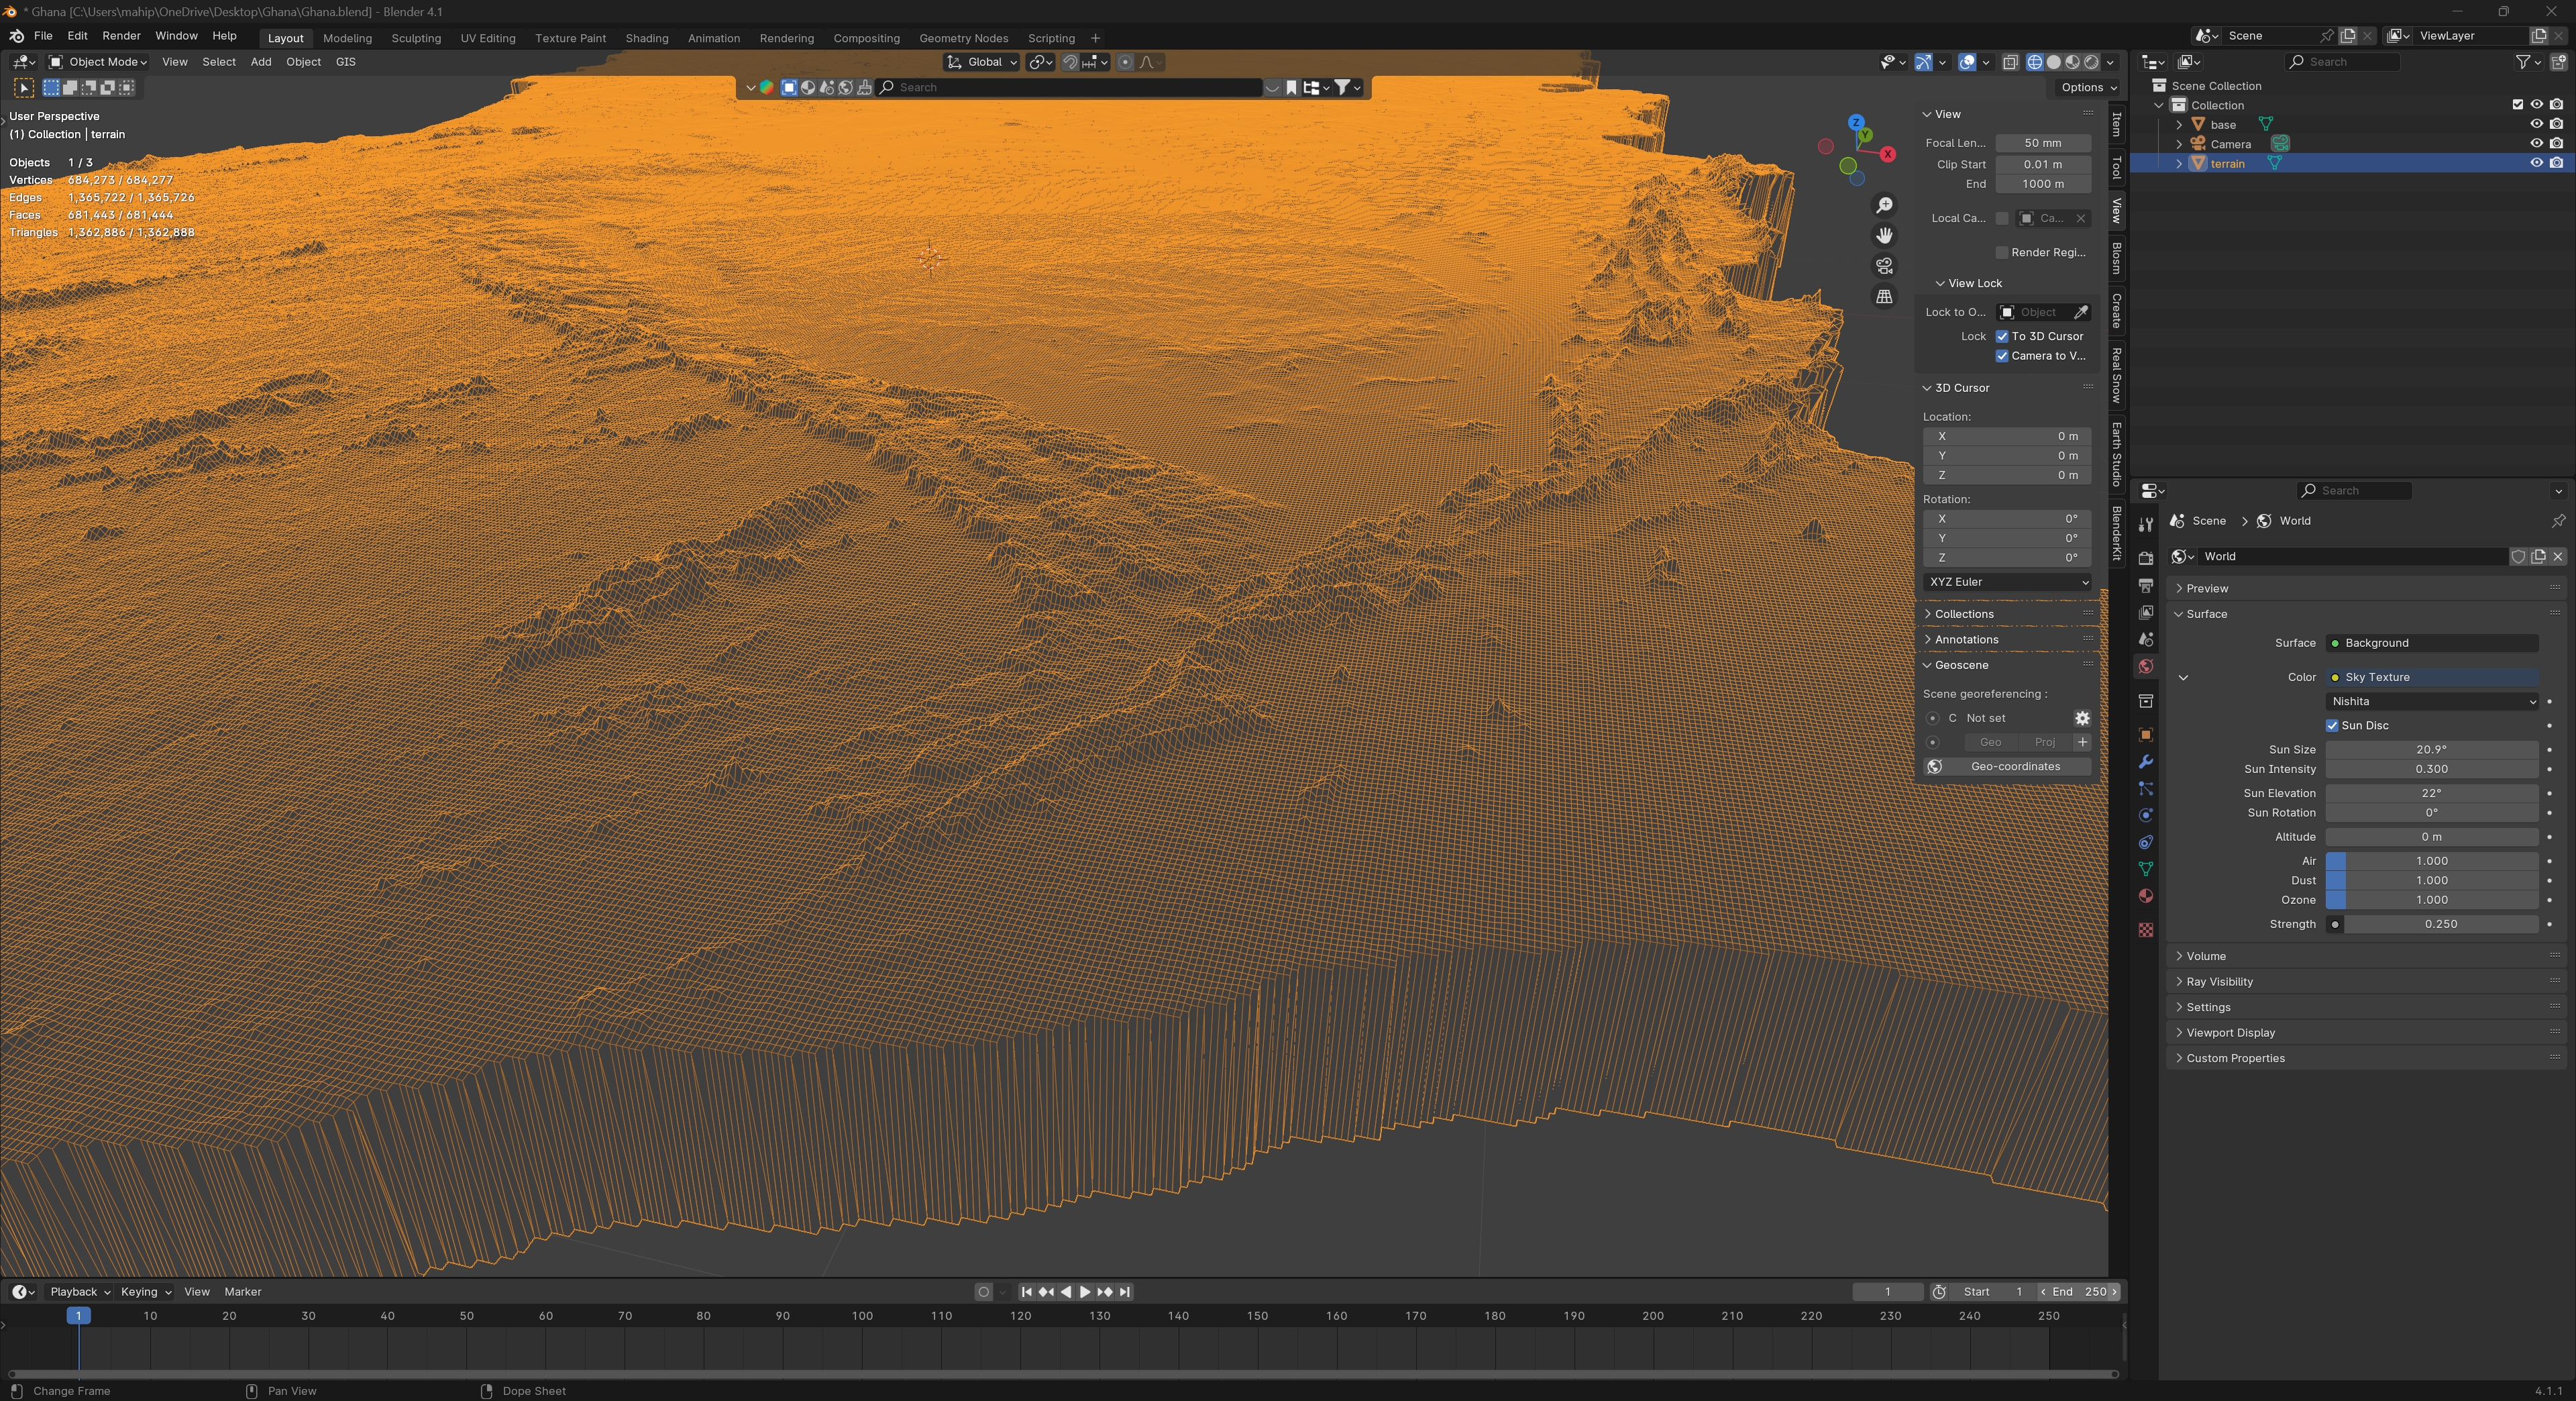
Task: Adjust the Air density slider
Action: click(2431, 861)
